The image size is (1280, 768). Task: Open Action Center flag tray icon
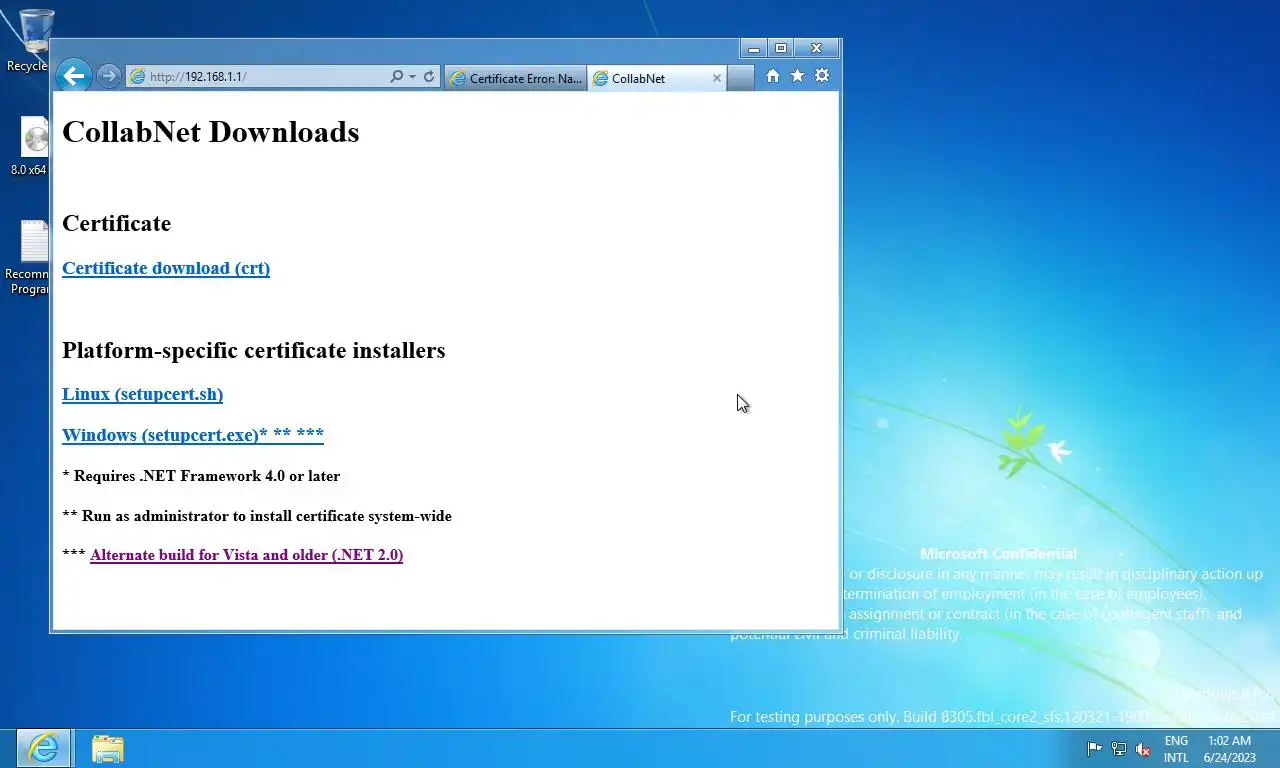[x=1094, y=749]
